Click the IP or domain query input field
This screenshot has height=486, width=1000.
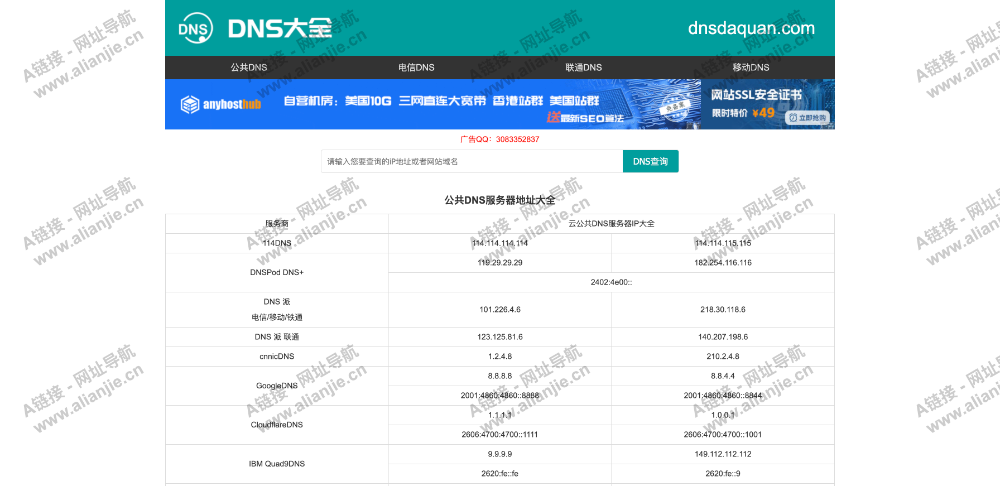(472, 161)
